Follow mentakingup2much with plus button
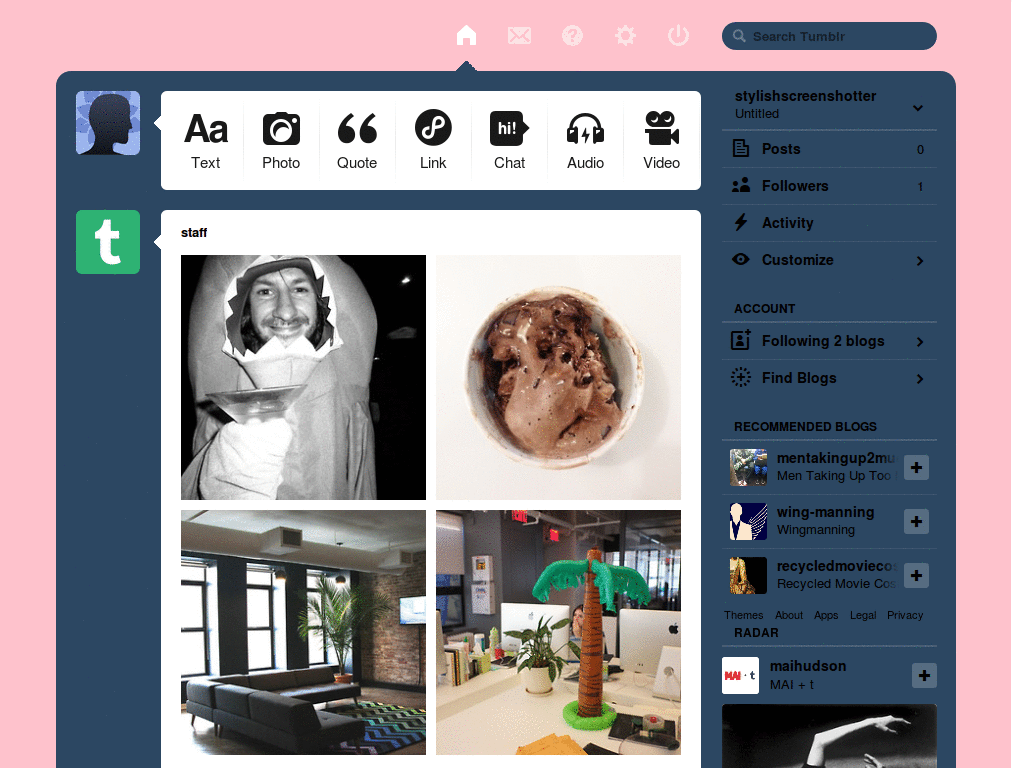 click(x=916, y=468)
